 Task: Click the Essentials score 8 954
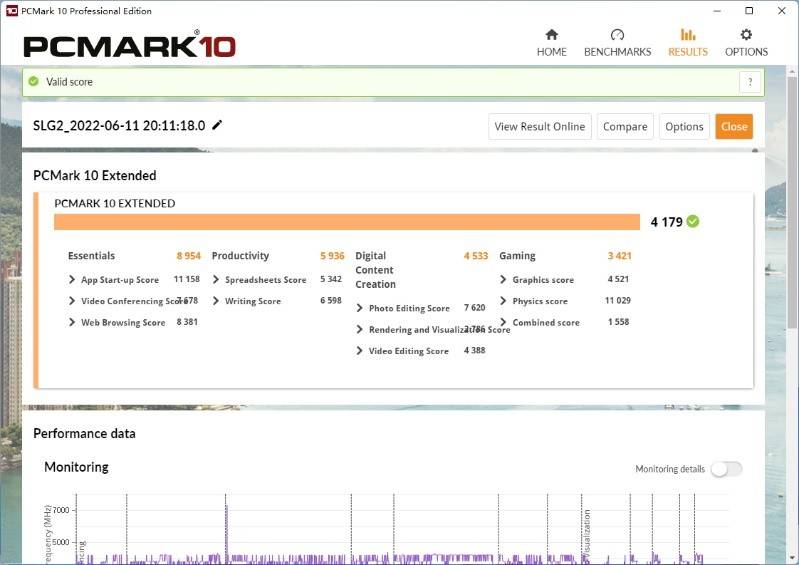pos(189,256)
